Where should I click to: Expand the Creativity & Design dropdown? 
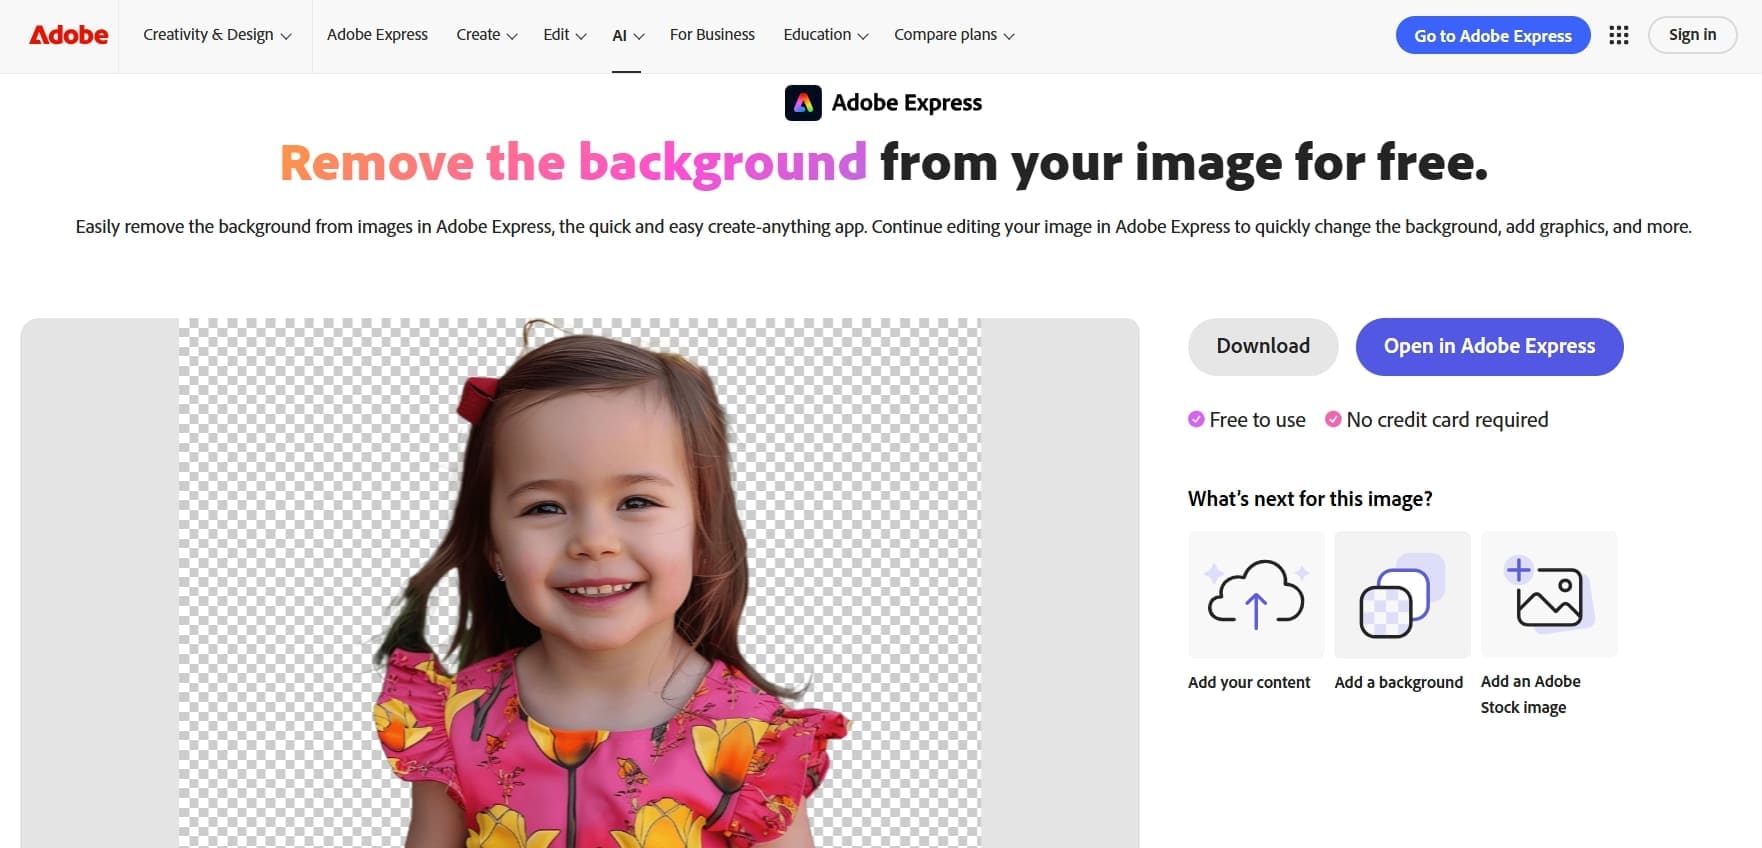pos(217,35)
